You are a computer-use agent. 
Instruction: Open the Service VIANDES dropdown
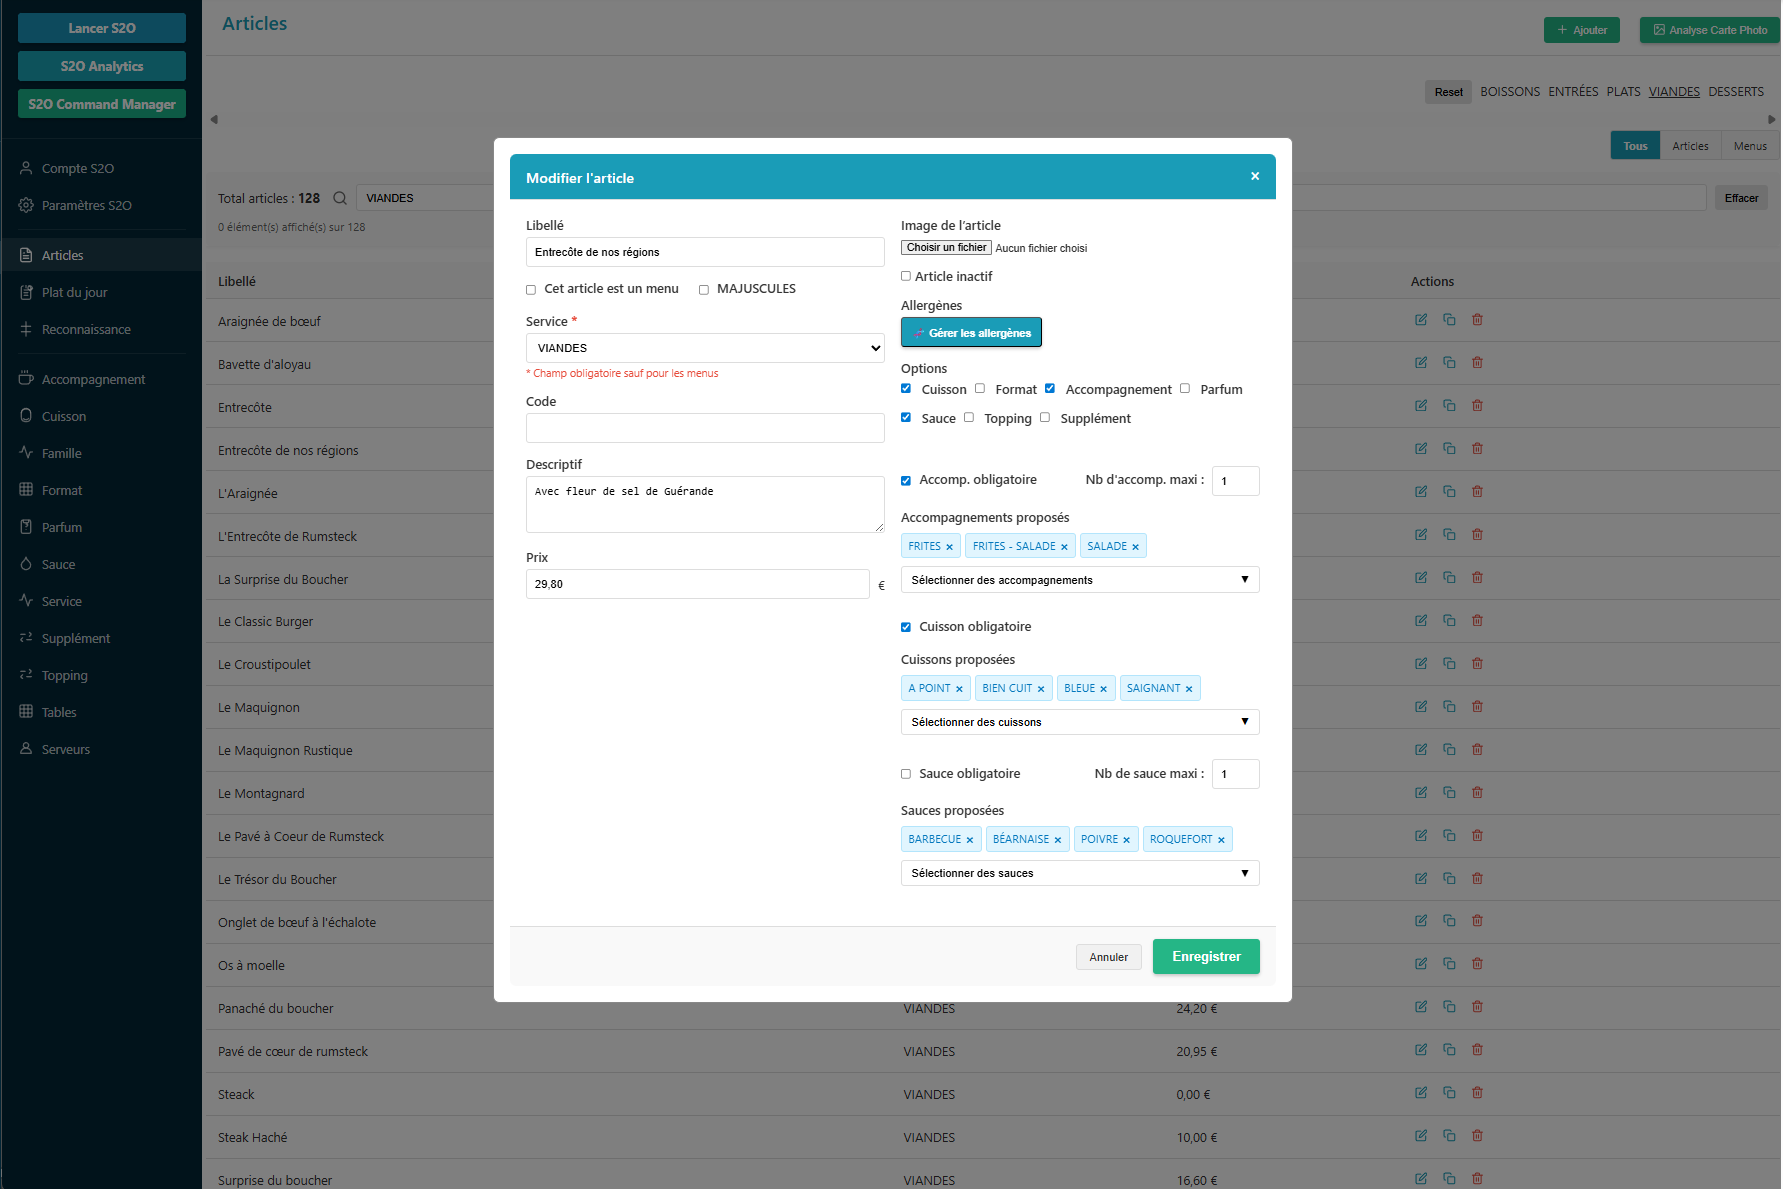click(705, 348)
